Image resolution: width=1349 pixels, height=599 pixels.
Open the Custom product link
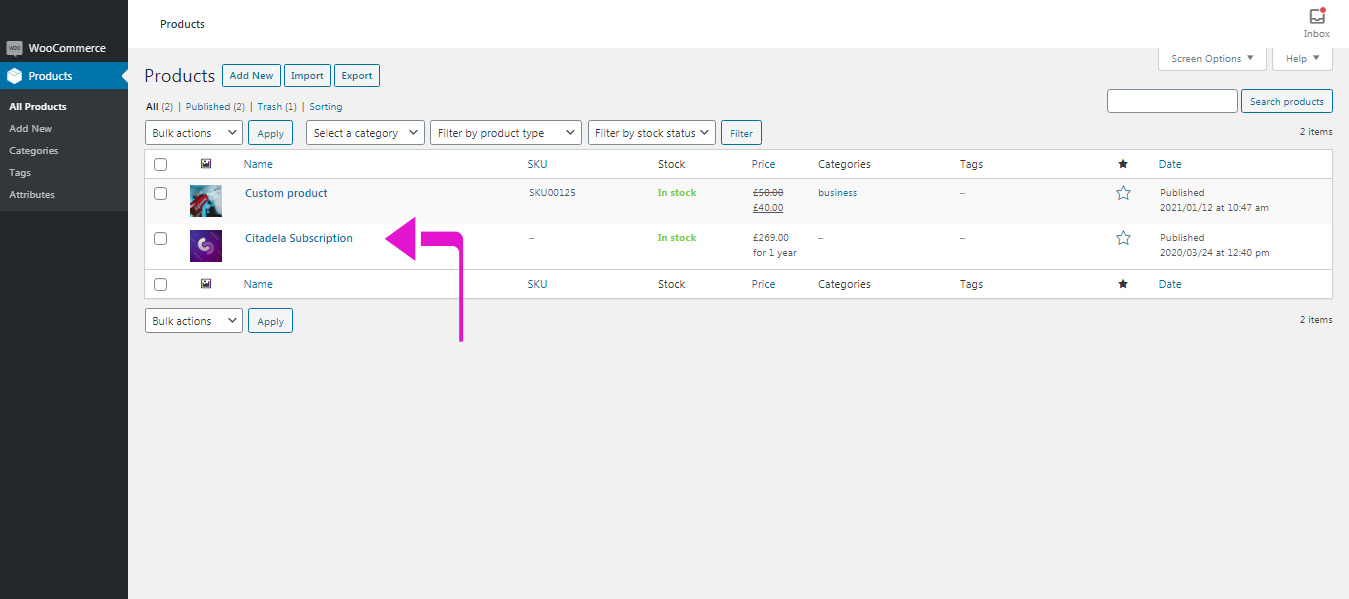286,193
